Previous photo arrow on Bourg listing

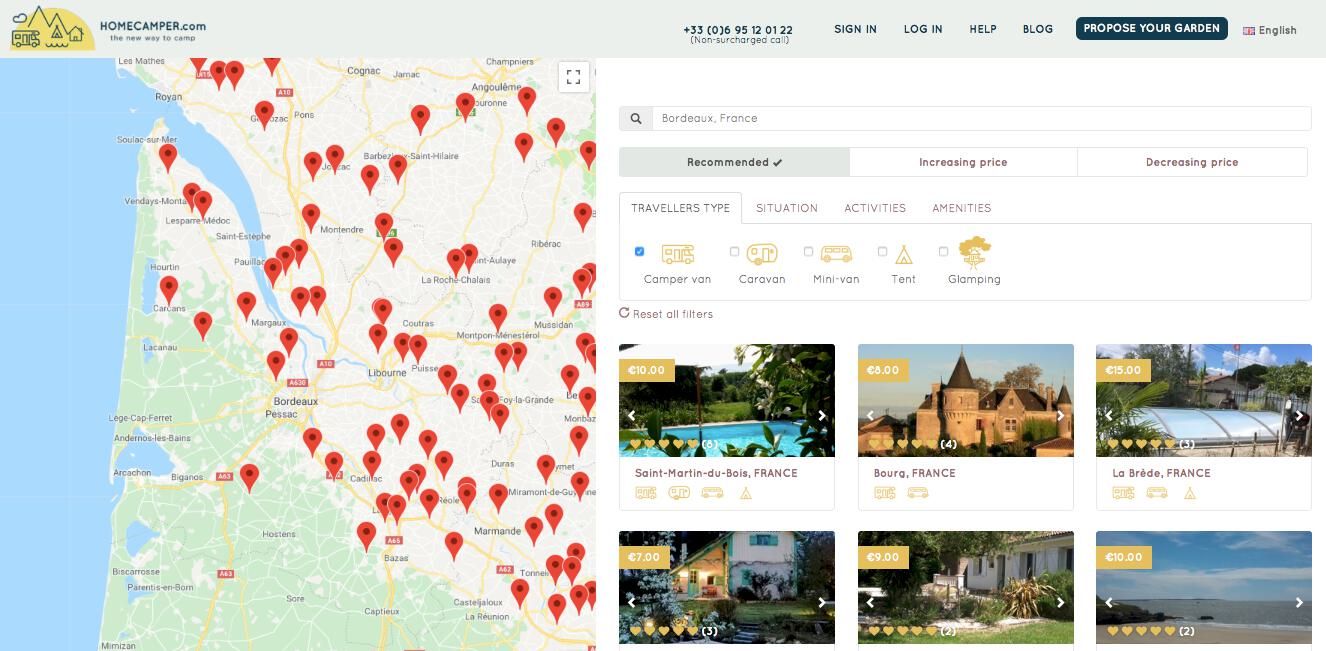click(870, 416)
